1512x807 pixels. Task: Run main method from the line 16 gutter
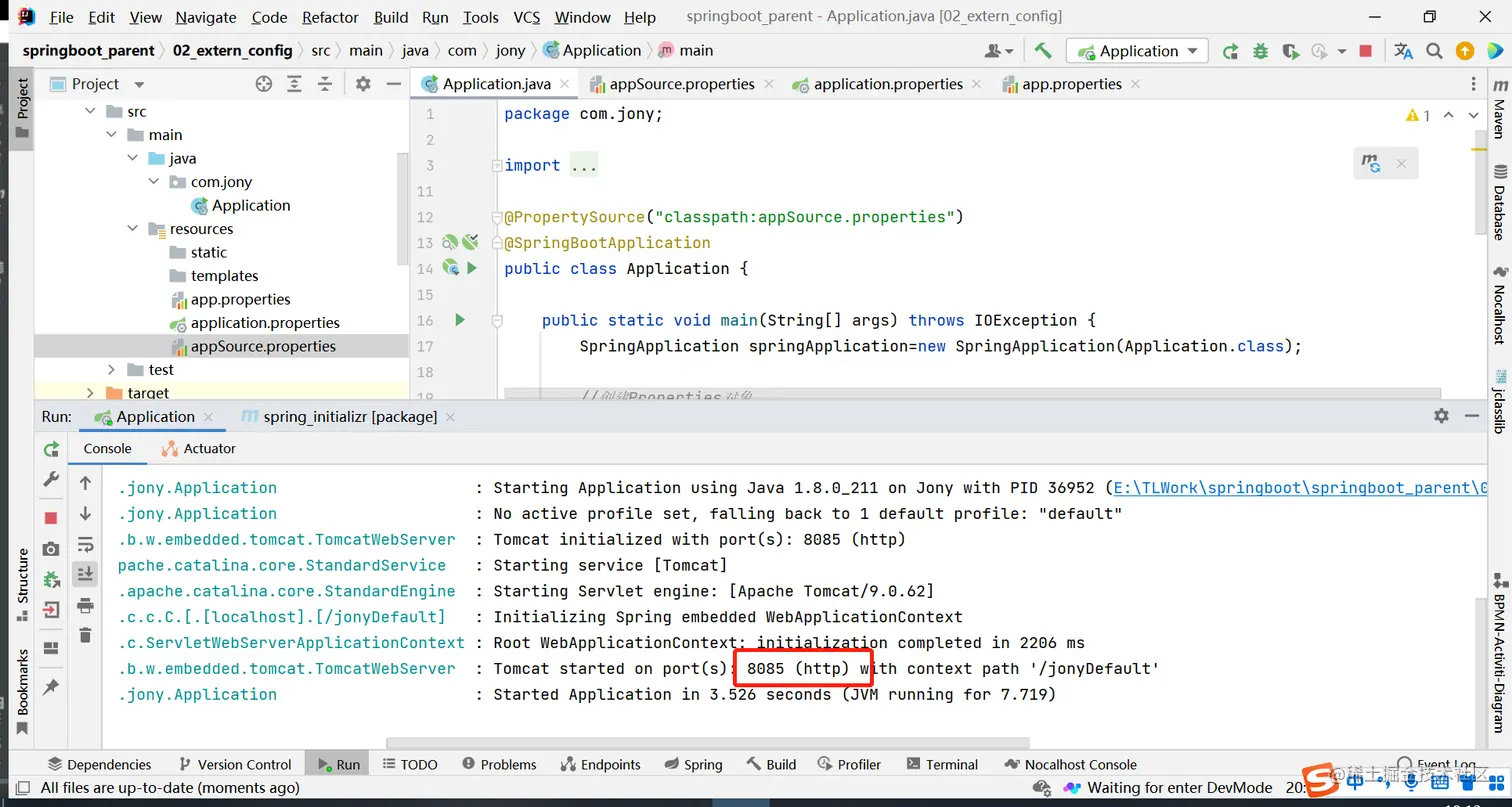460,320
